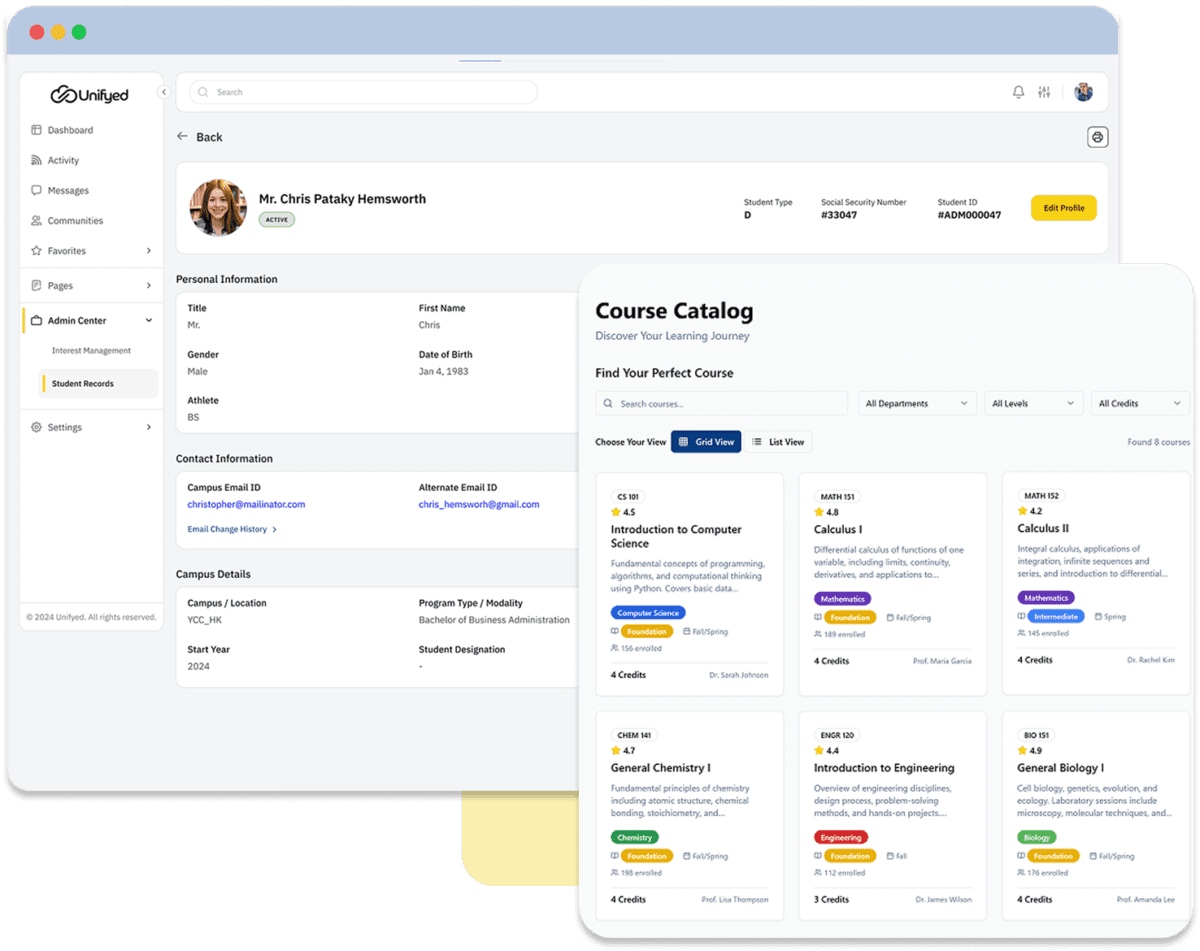Open the All Levels dropdown
Viewport: 1200px width, 951px height.
1034,403
